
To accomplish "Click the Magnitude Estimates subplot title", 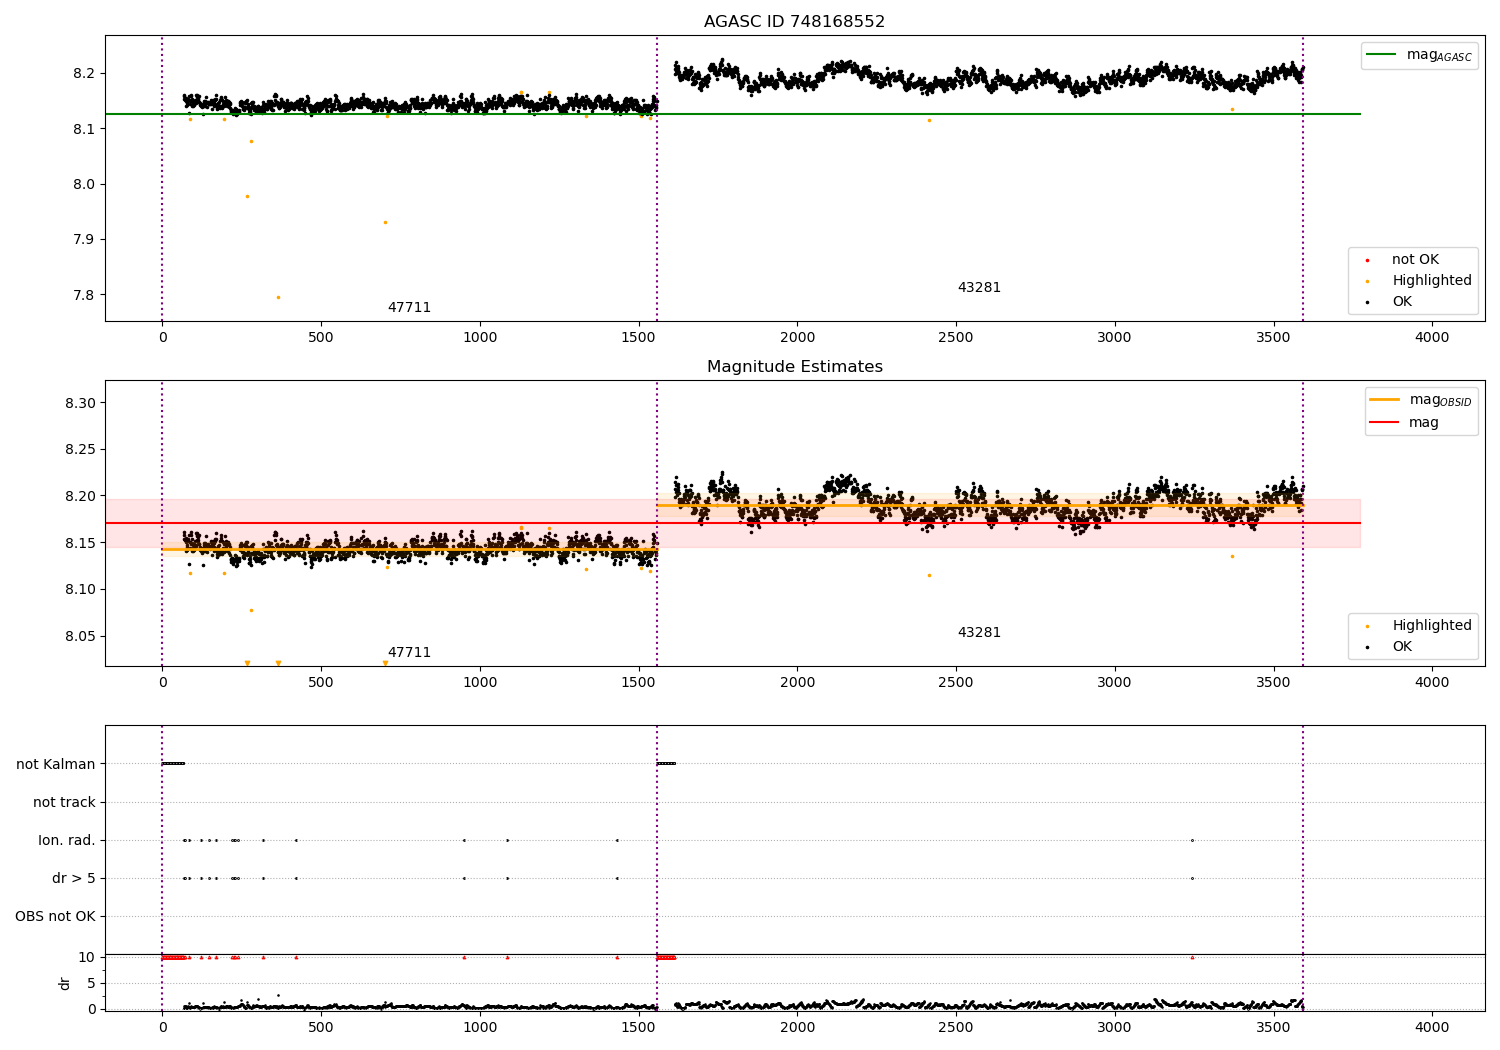I will [x=795, y=367].
